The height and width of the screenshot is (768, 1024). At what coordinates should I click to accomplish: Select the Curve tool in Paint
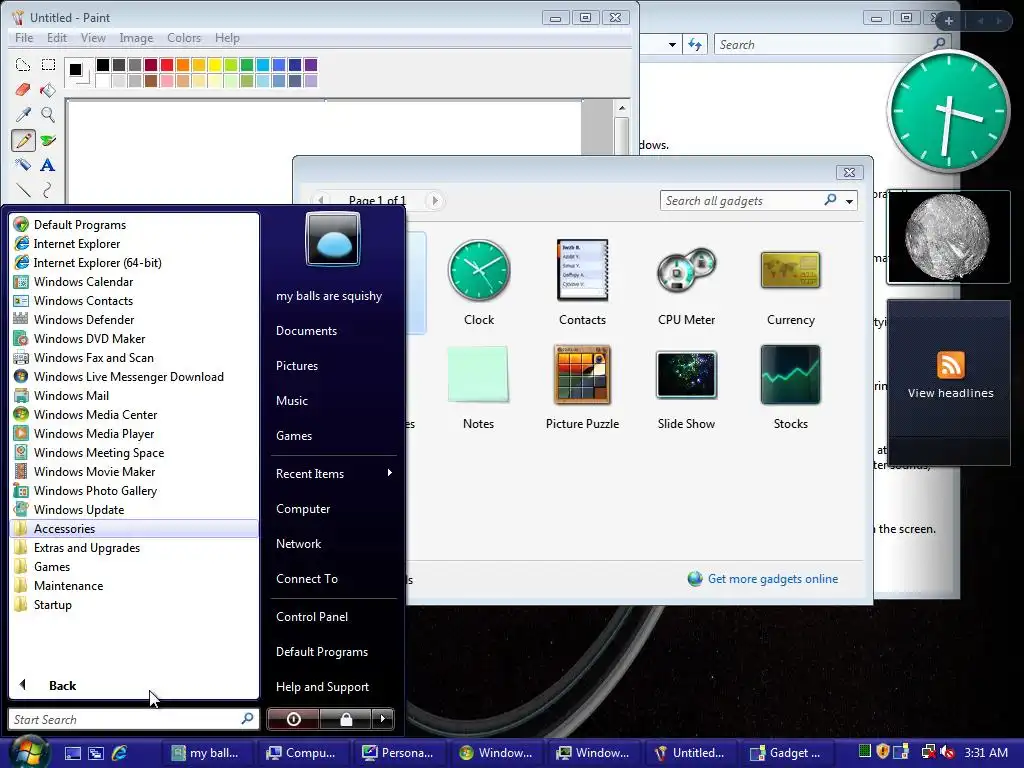tap(48, 190)
